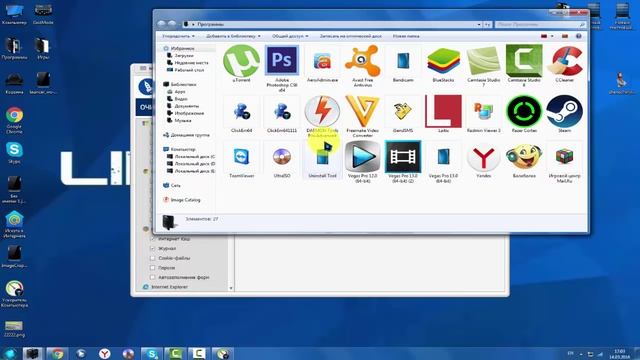Select the DAEMON Tools shortcut icon
The image size is (640, 360).
(x=322, y=111)
